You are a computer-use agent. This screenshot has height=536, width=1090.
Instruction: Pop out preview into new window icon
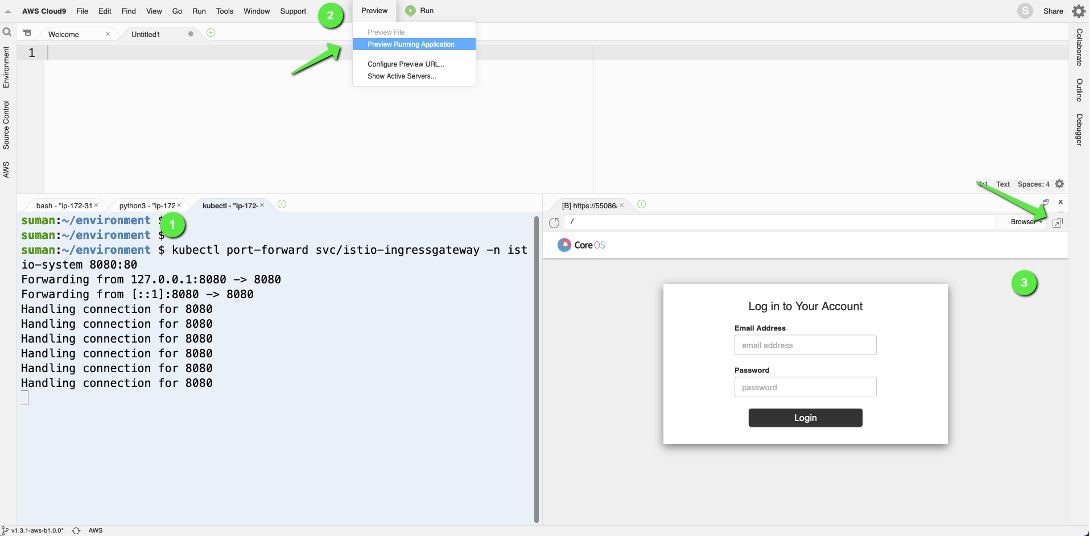click(1057, 222)
